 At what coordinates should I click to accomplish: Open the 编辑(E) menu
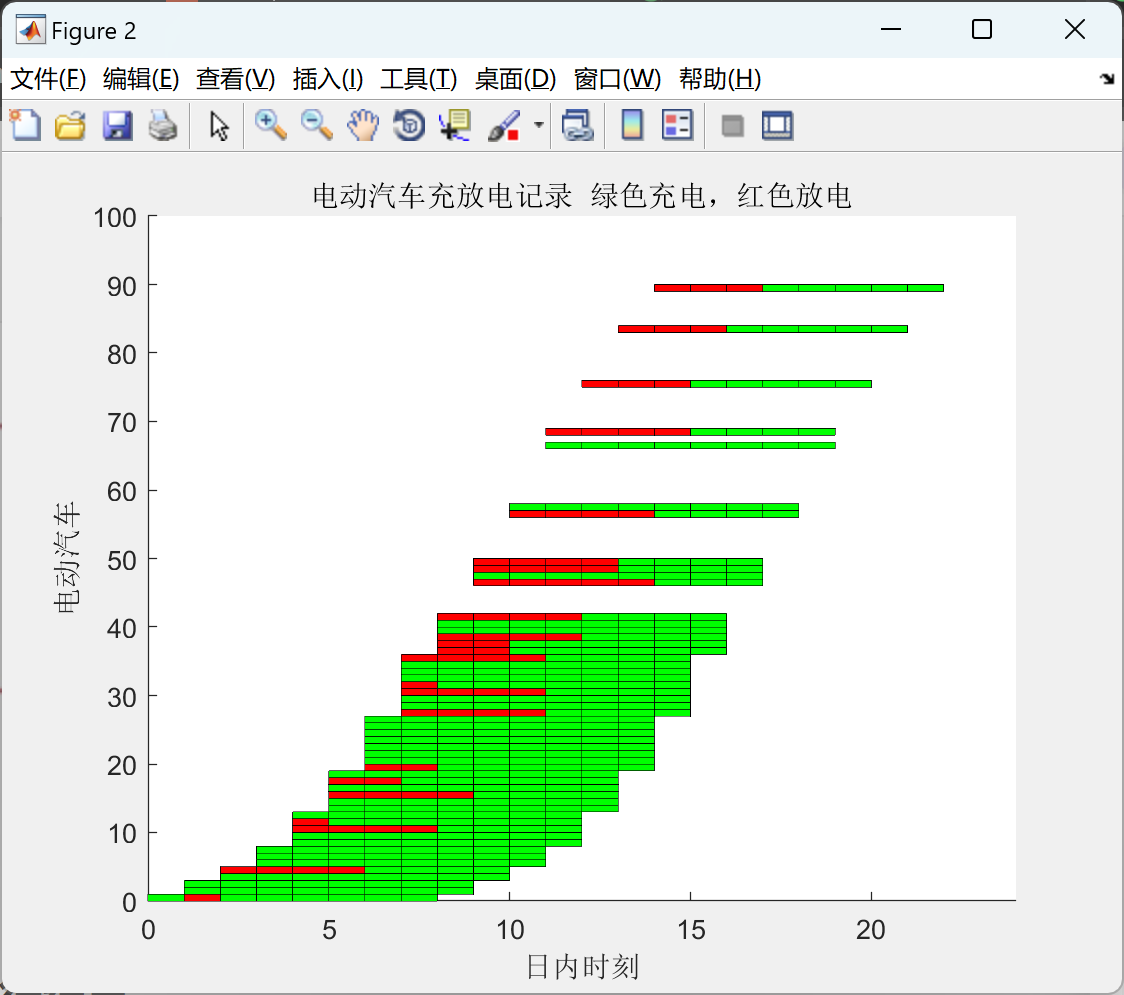coord(141,79)
